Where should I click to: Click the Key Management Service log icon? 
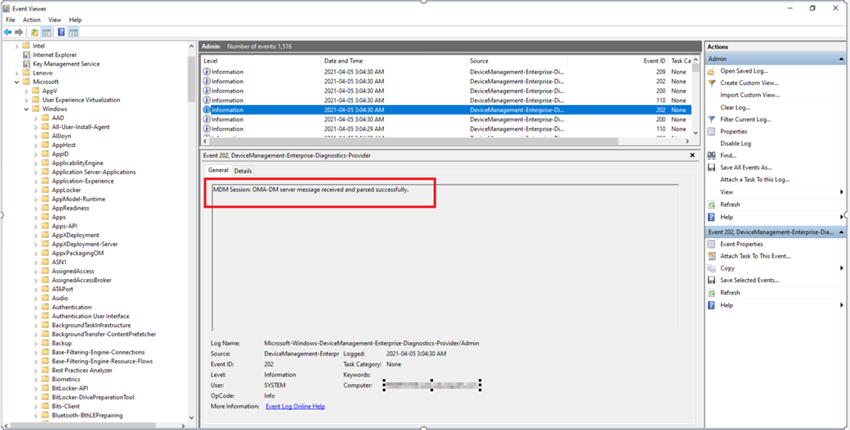26,64
